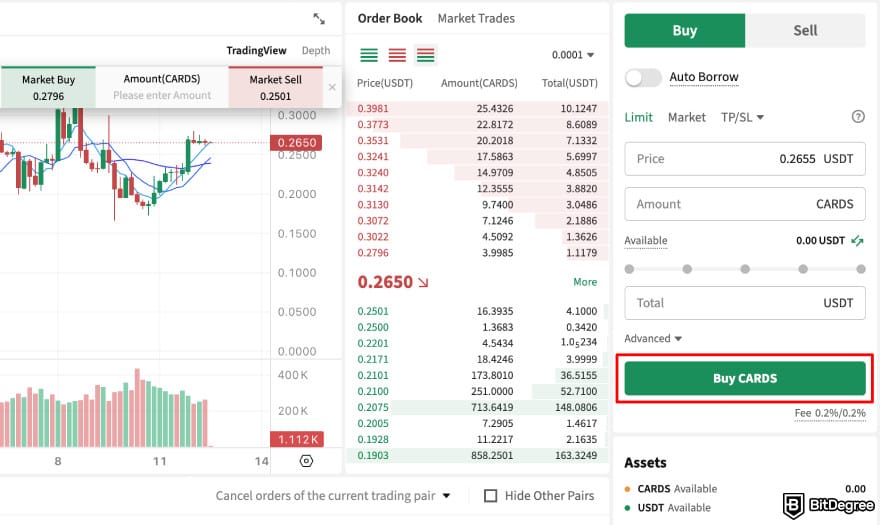
Task: Select buy order price 0.1903
Action: [x=373, y=455]
